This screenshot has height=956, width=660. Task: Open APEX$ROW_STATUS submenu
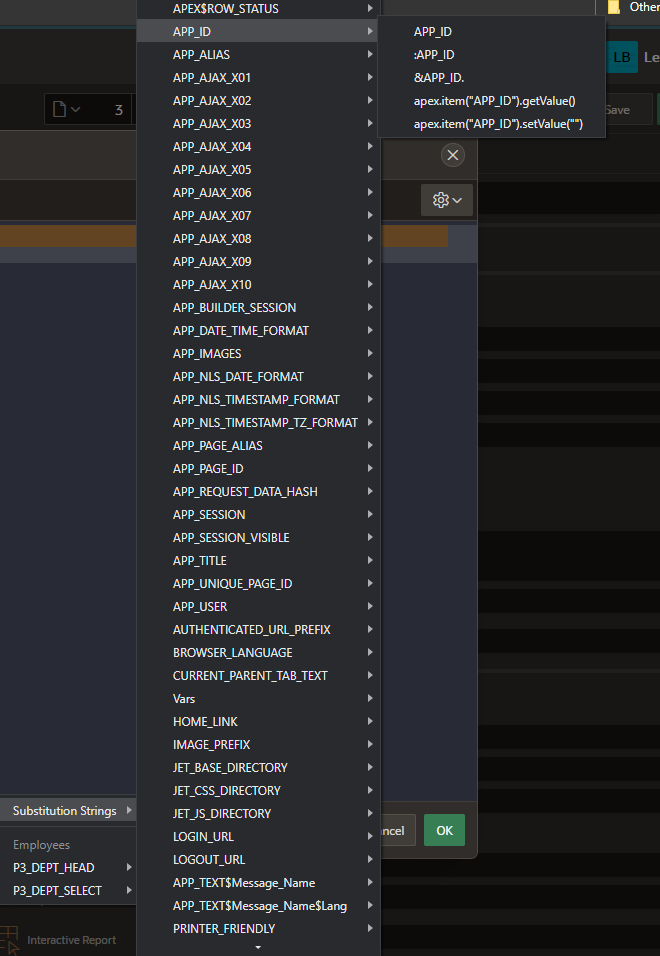[x=258, y=9]
